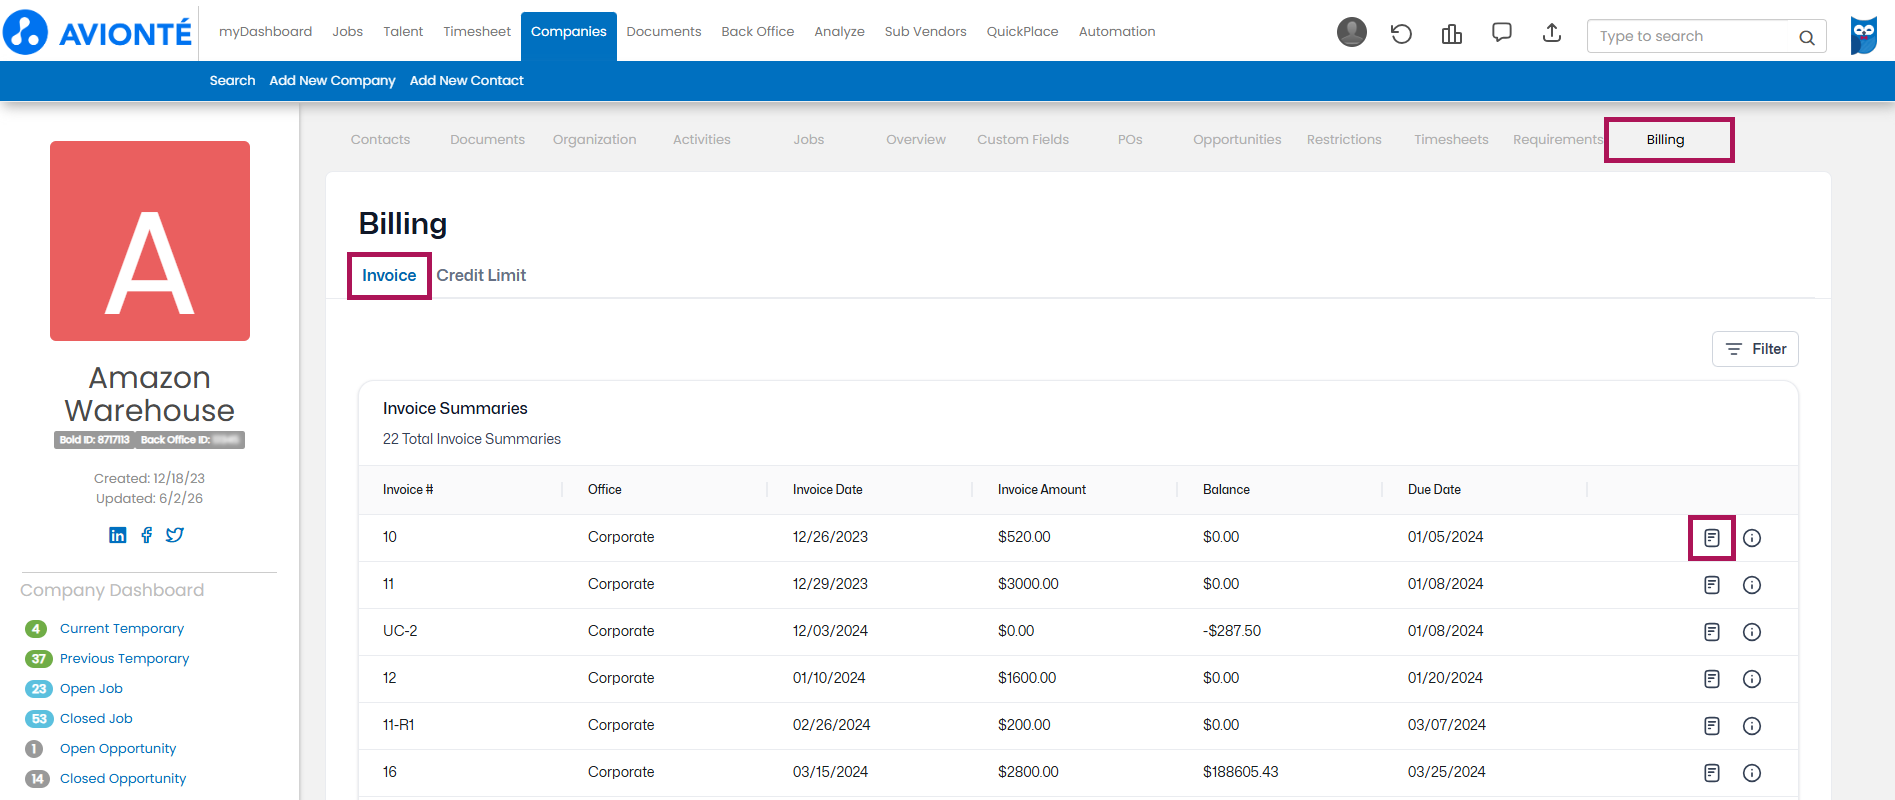Open Previous Temporary dashboard link
This screenshot has width=1895, height=800.
pos(124,659)
